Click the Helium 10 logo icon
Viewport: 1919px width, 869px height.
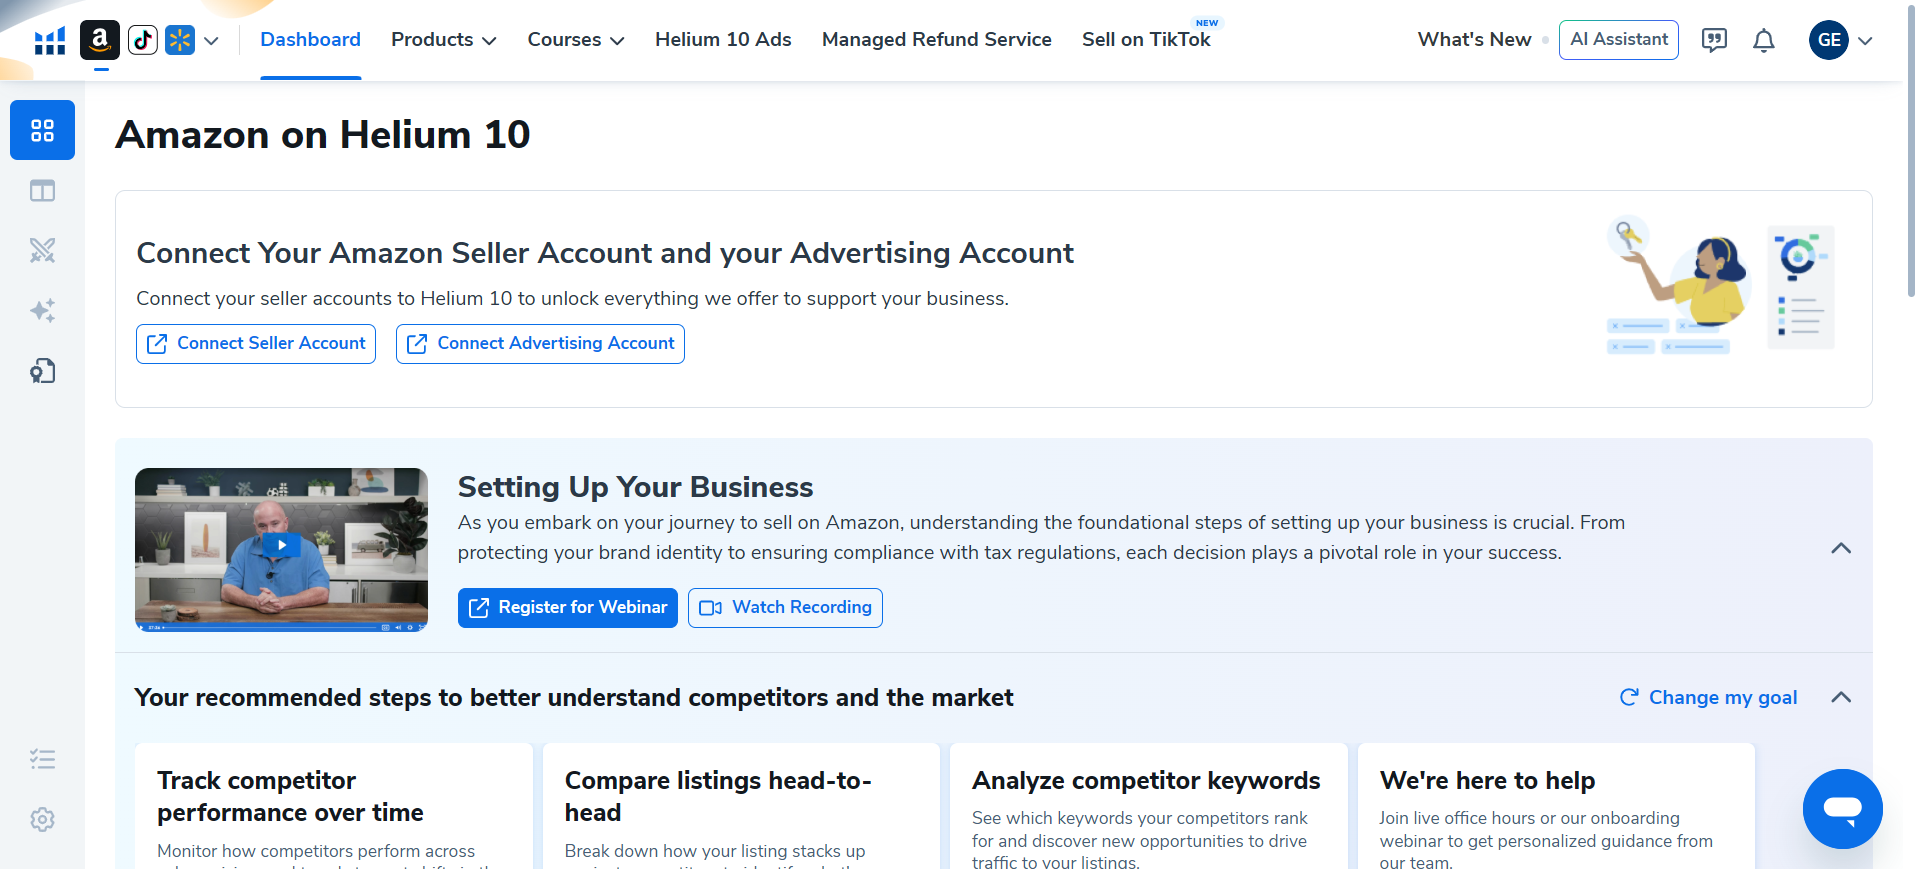tap(49, 41)
